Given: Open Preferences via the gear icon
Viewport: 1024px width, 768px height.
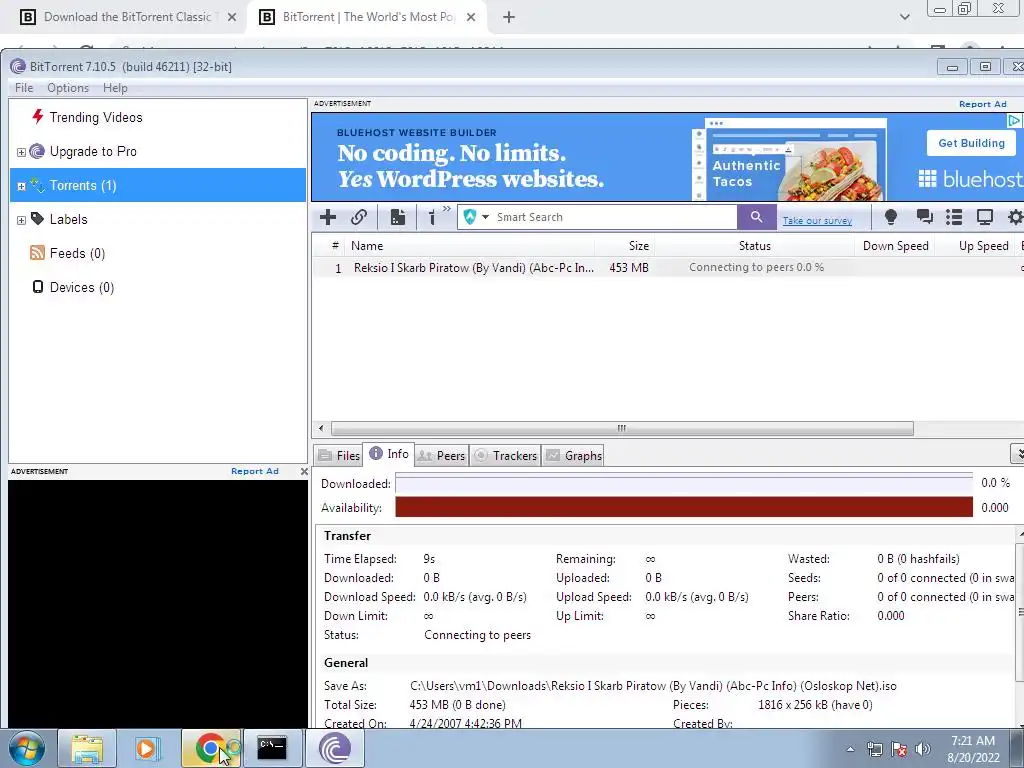Looking at the screenshot, I should click(x=1016, y=217).
